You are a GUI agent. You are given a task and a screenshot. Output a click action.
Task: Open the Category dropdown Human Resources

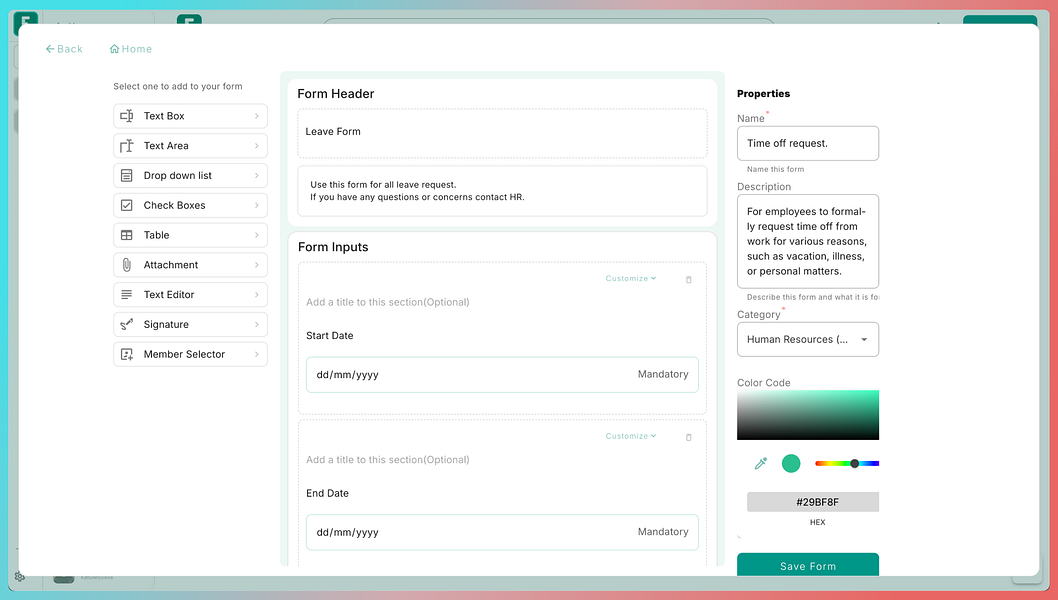pos(808,339)
